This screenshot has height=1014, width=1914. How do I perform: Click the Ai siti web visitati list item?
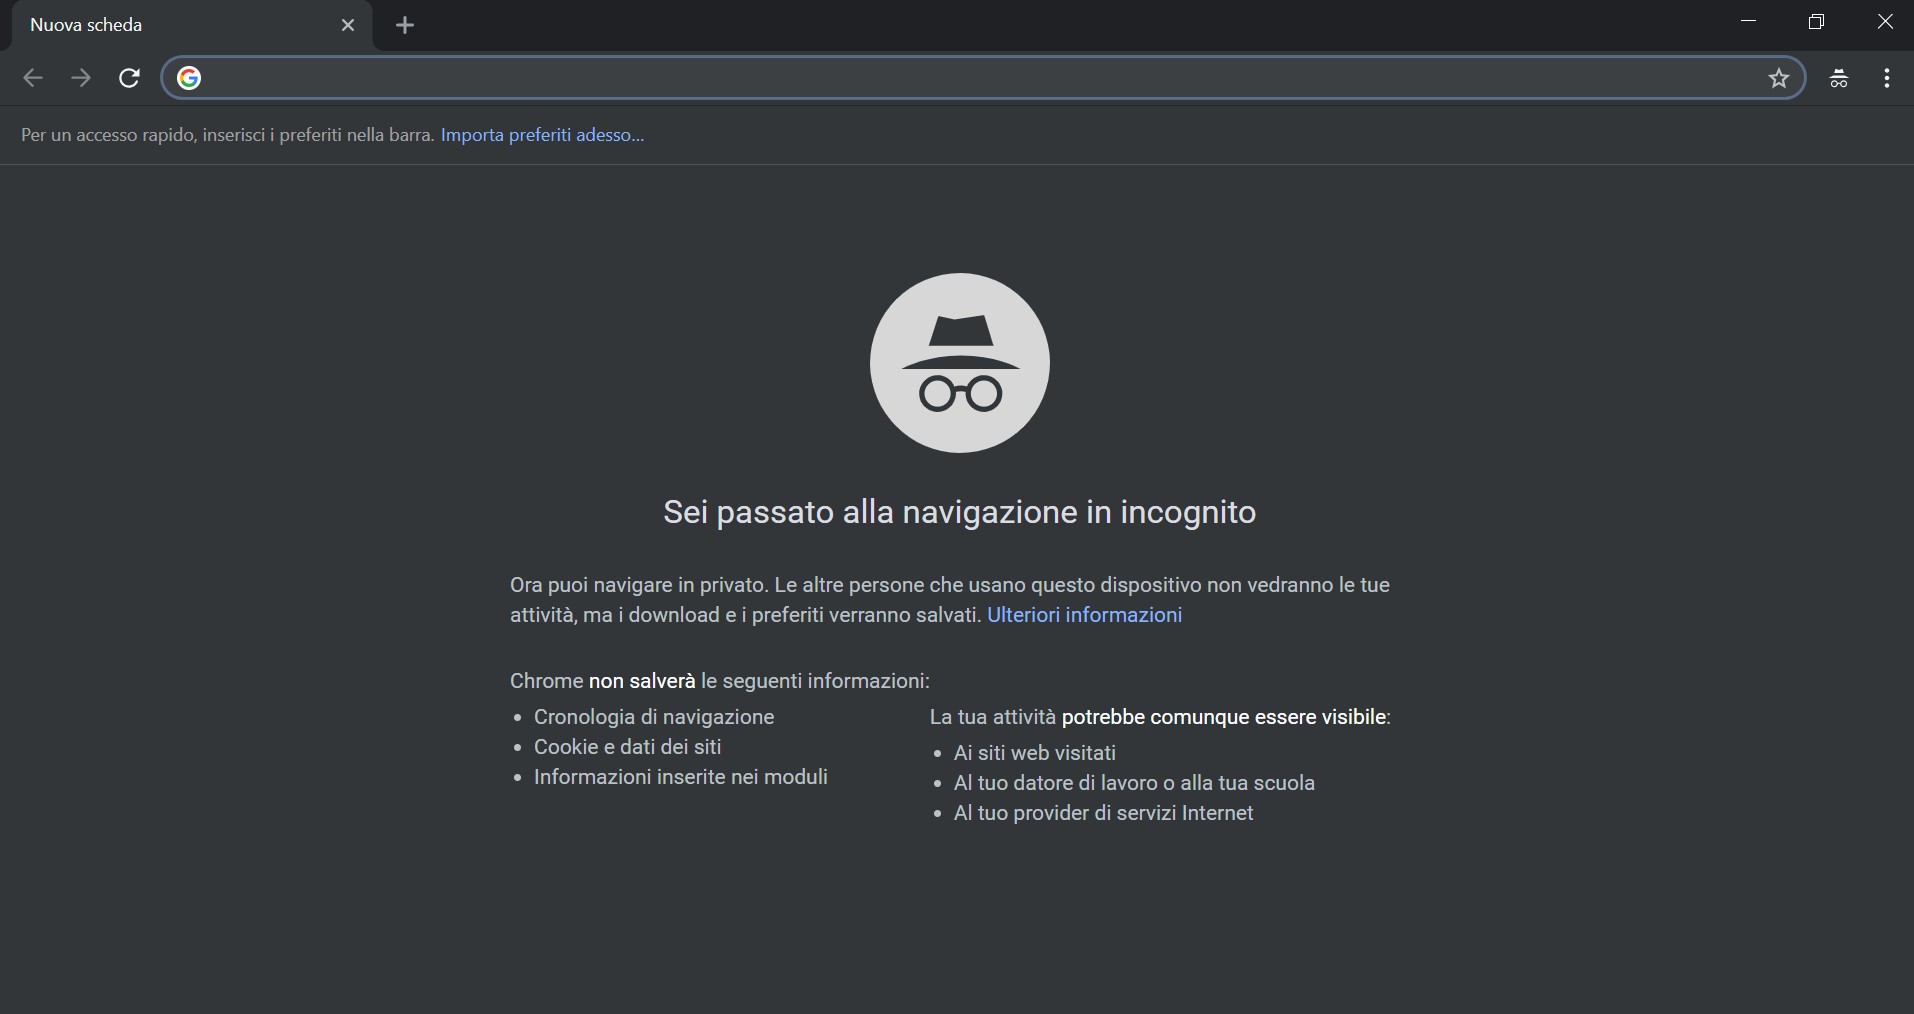1035,753
